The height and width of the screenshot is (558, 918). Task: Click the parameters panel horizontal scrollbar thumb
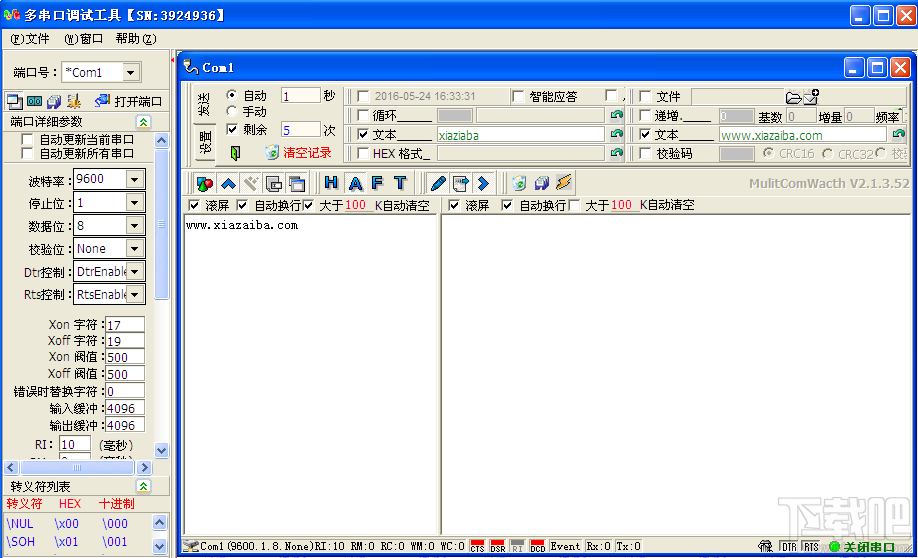77,467
